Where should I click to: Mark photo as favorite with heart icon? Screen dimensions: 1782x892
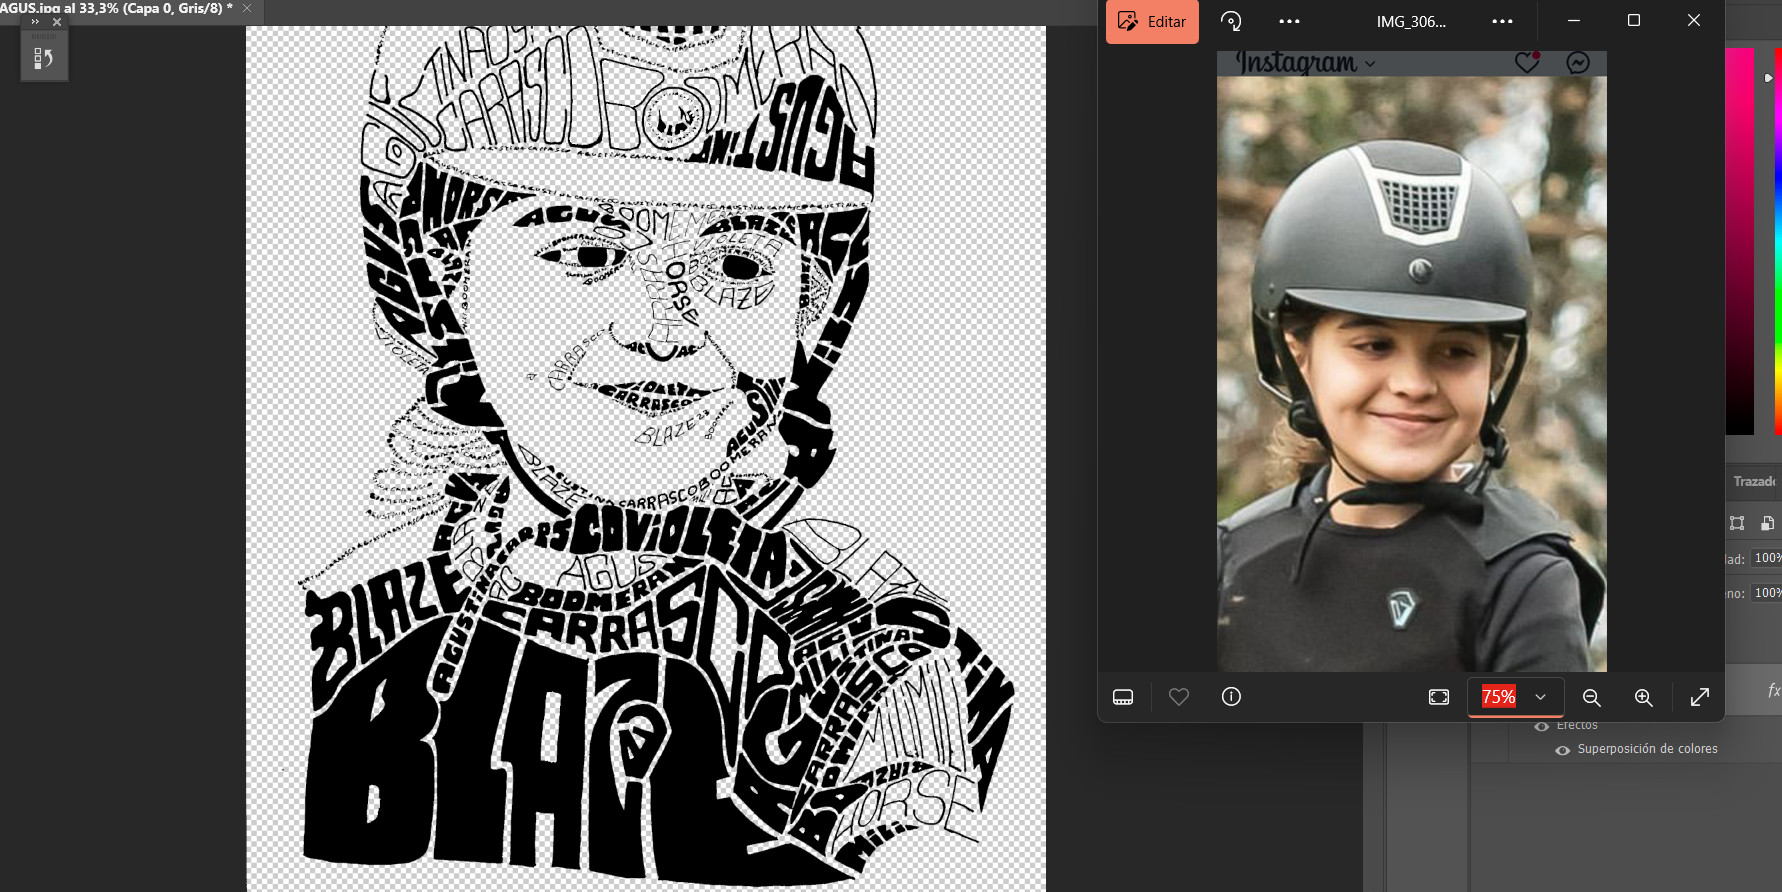click(x=1179, y=697)
